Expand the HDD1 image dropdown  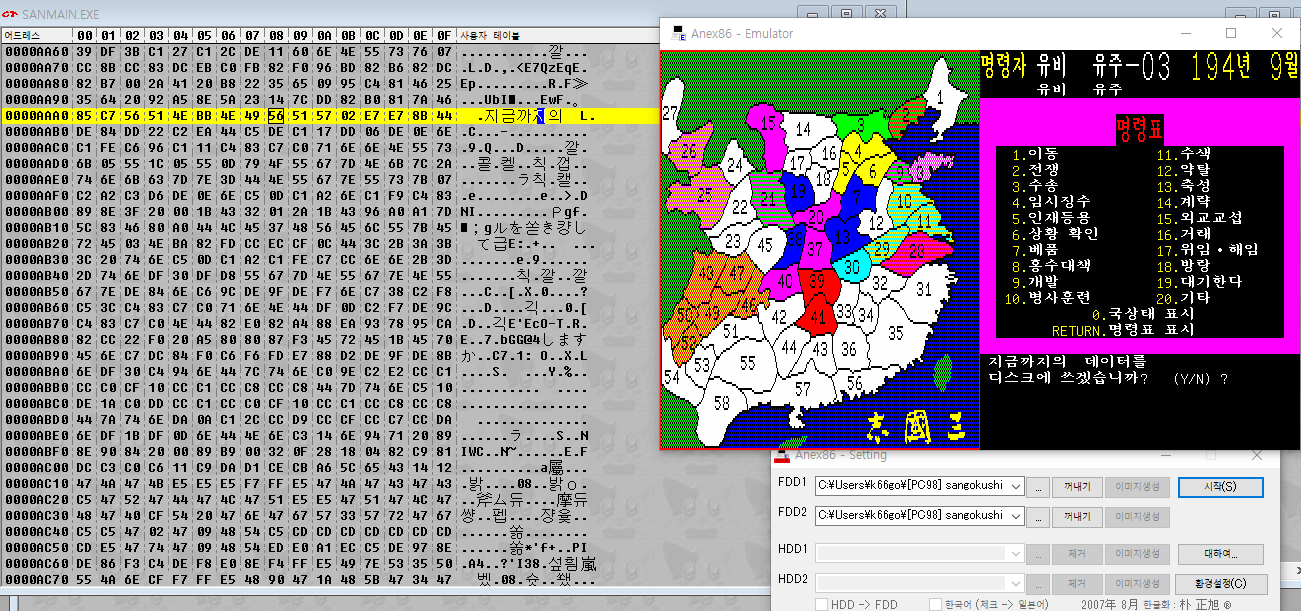tap(1017, 553)
